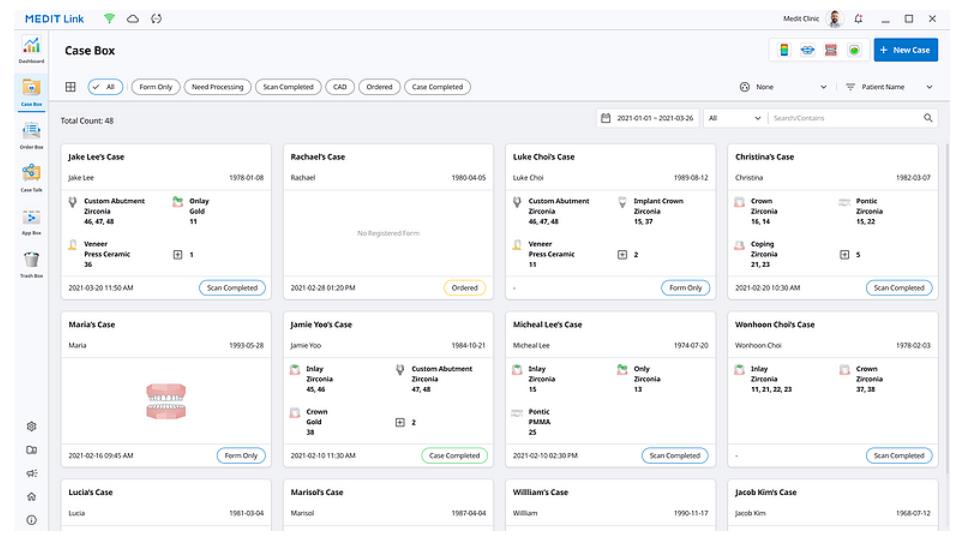Open the None grouping dropdown

783,87
